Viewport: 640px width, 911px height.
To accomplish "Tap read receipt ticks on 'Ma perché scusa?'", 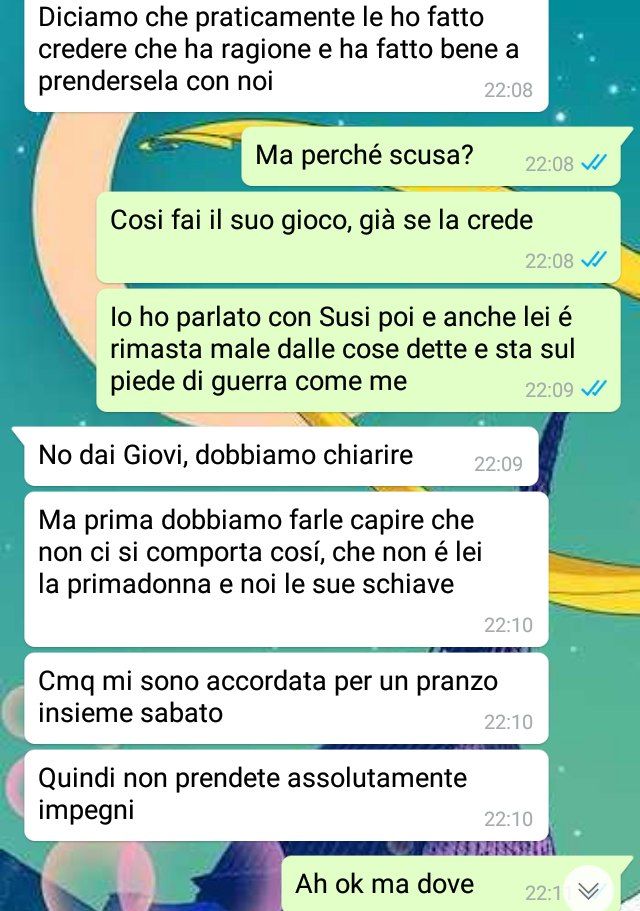I will (x=594, y=163).
